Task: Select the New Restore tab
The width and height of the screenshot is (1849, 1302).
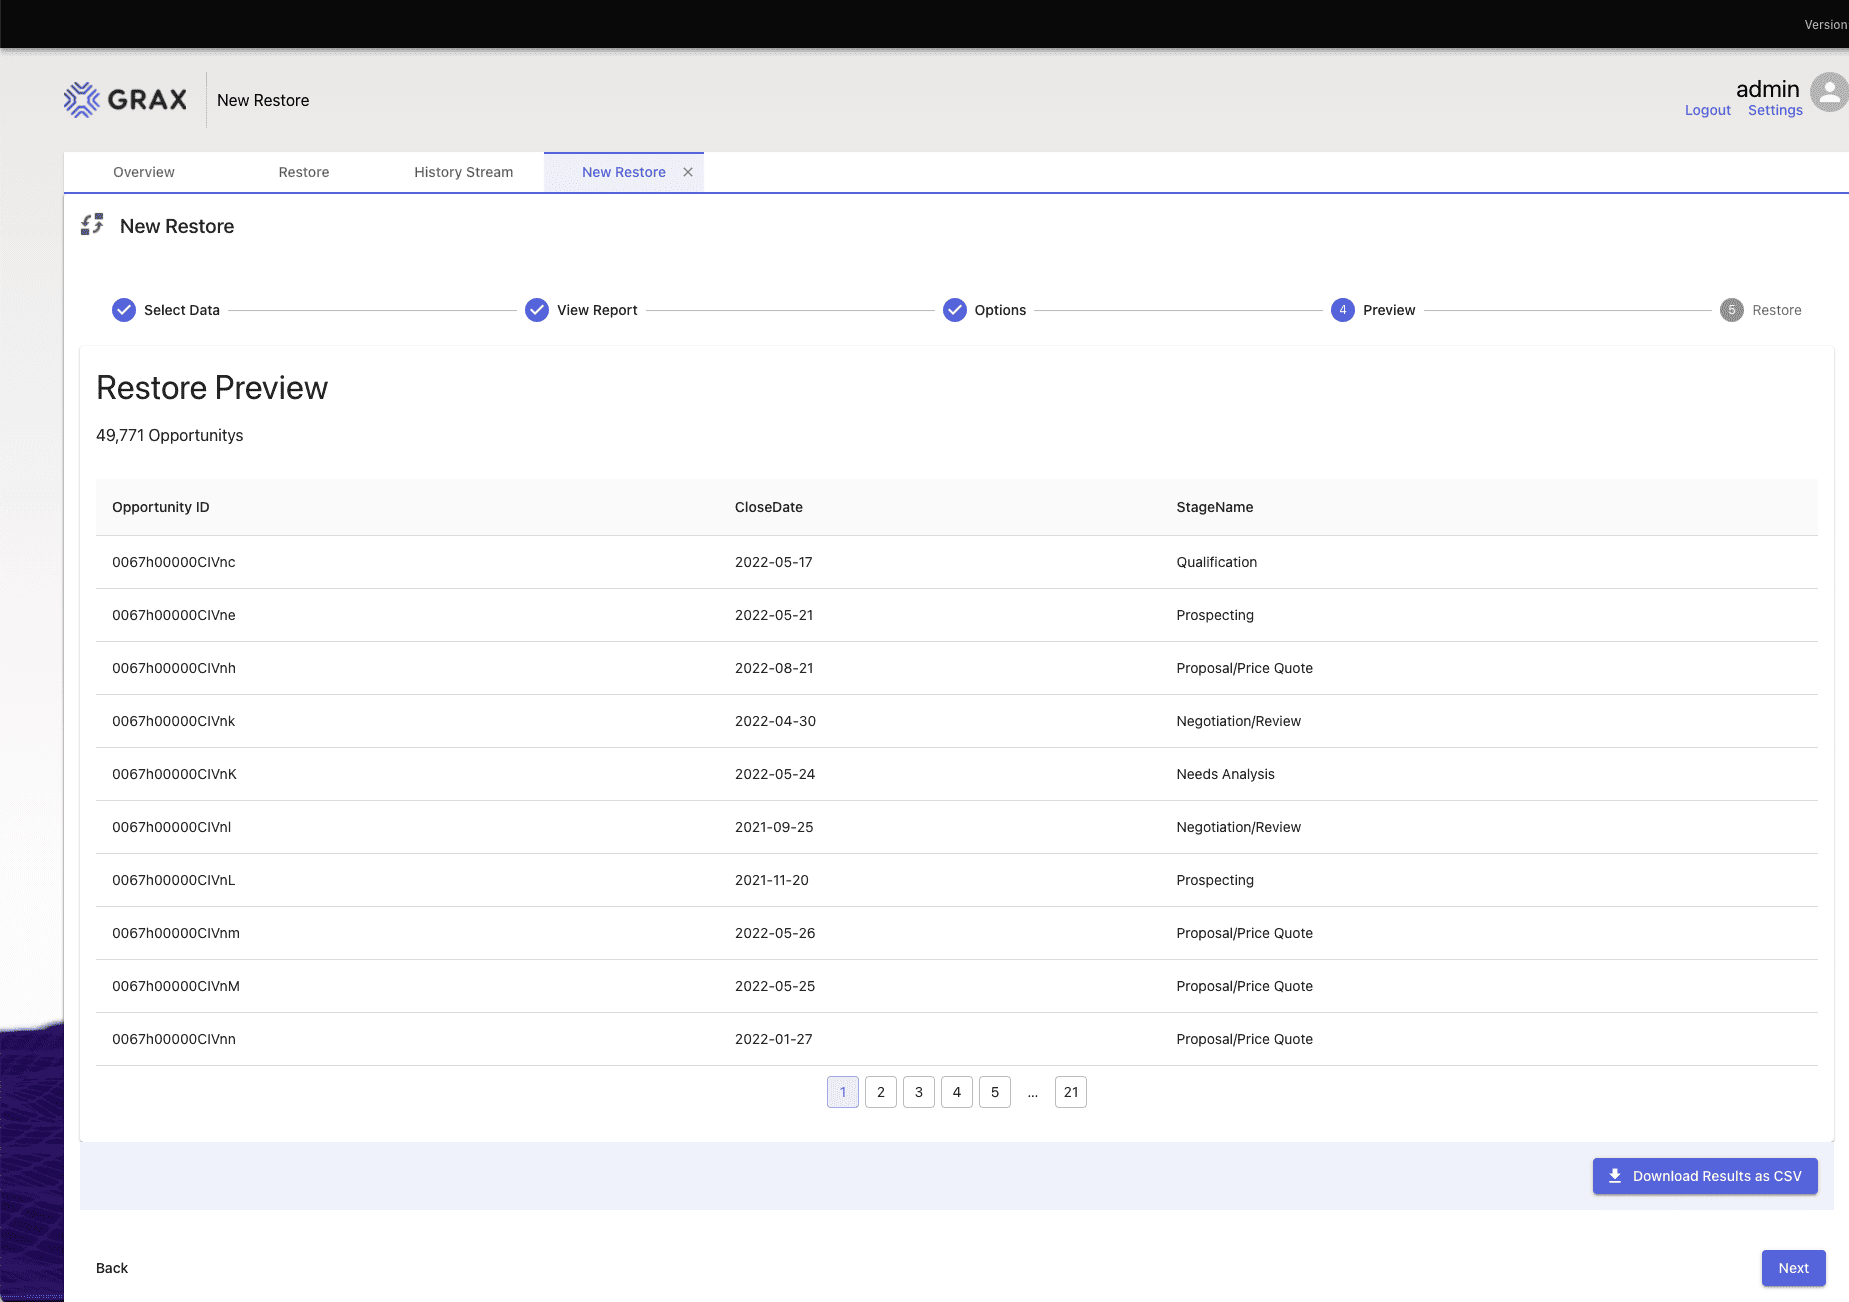Action: 624,172
